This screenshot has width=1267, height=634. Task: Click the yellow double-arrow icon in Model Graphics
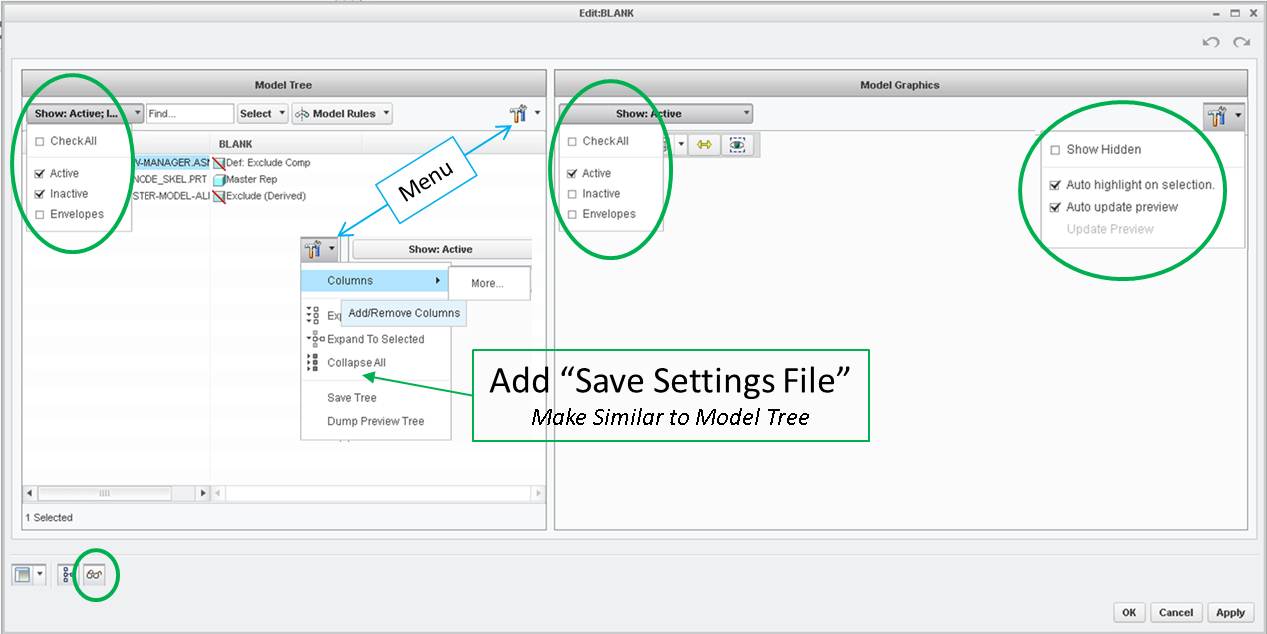(x=704, y=145)
